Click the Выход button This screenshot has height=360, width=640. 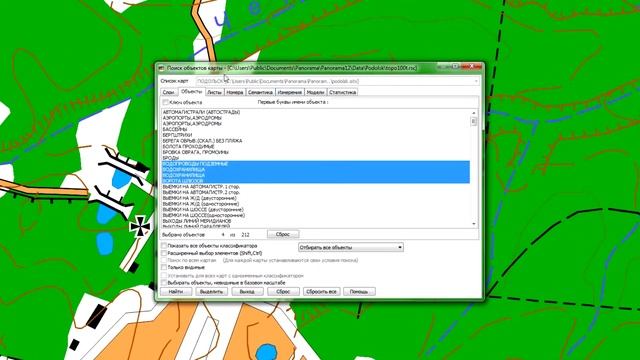(247, 291)
